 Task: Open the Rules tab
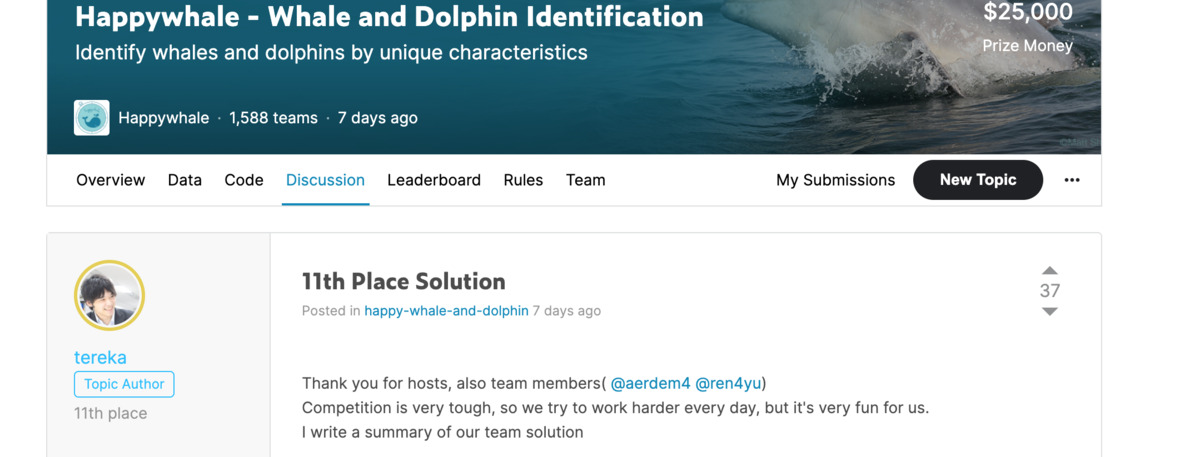tap(523, 180)
